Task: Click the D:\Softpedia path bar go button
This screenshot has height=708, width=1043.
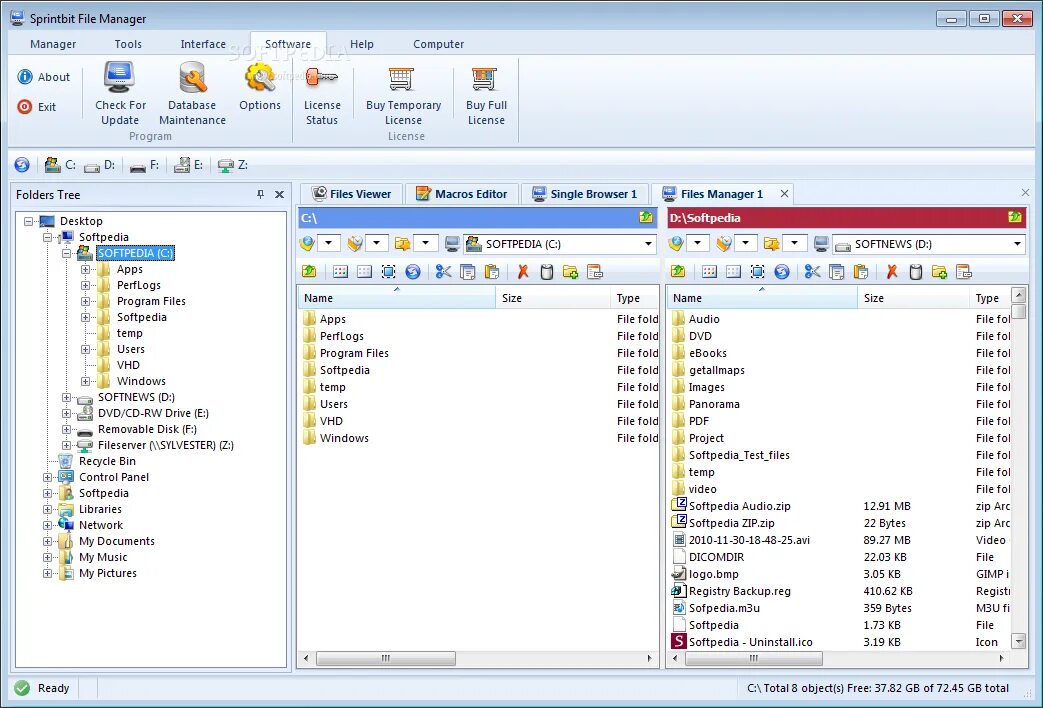Action: [x=1014, y=218]
